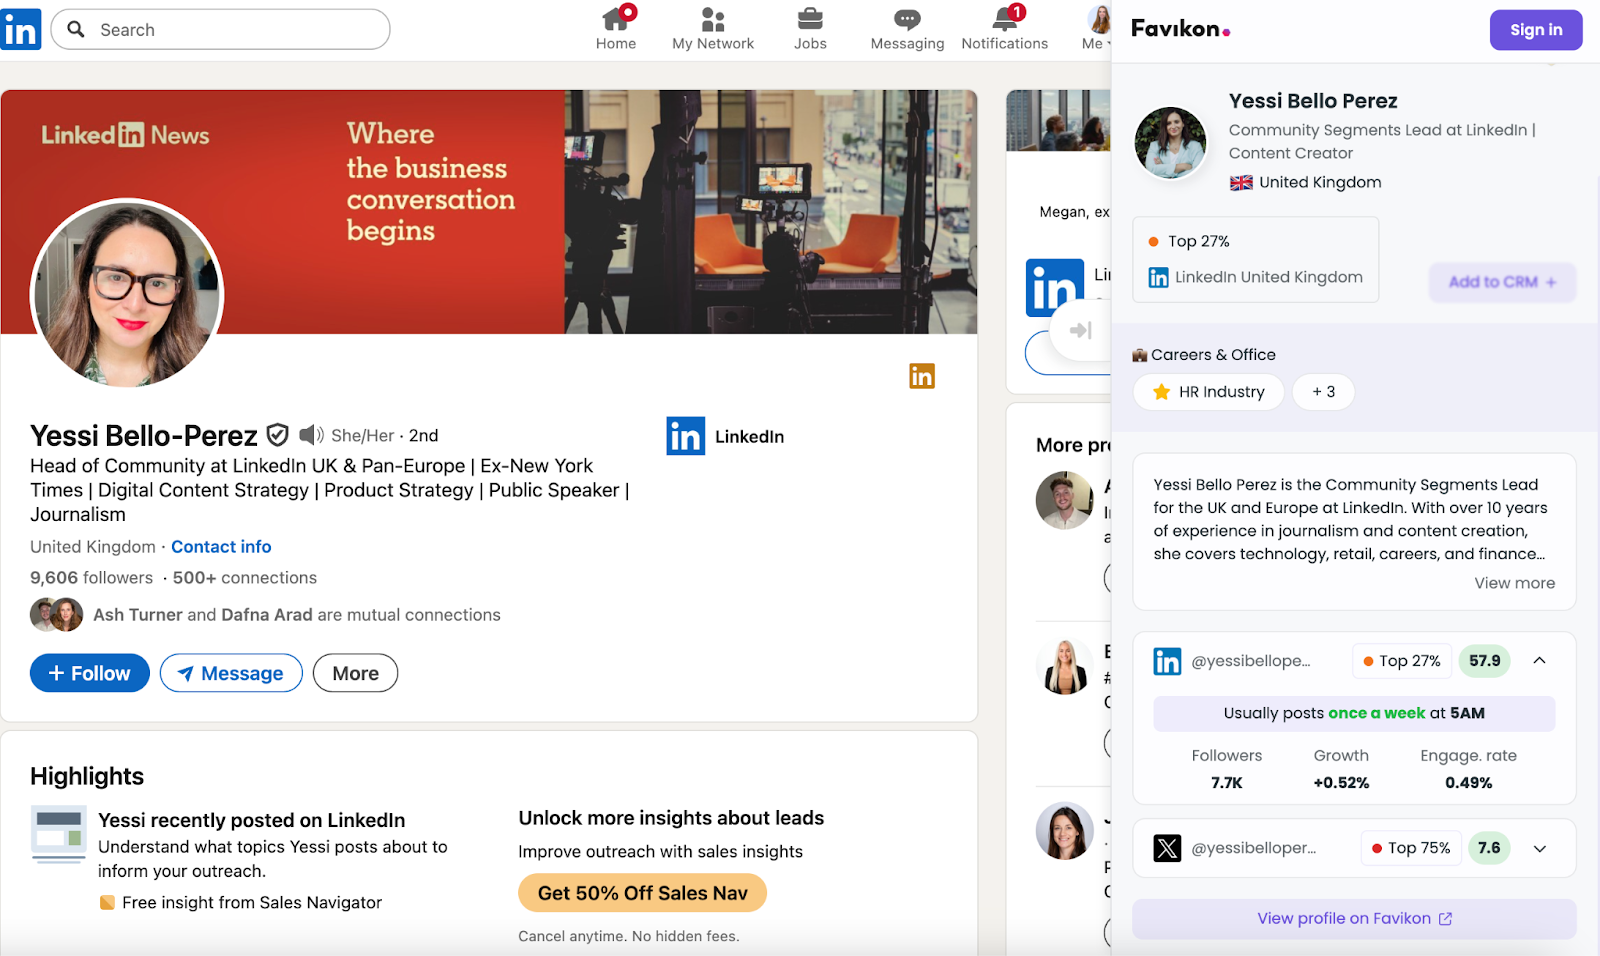The width and height of the screenshot is (1600, 956).
Task: Click the X platform icon
Action: pos(1167,848)
